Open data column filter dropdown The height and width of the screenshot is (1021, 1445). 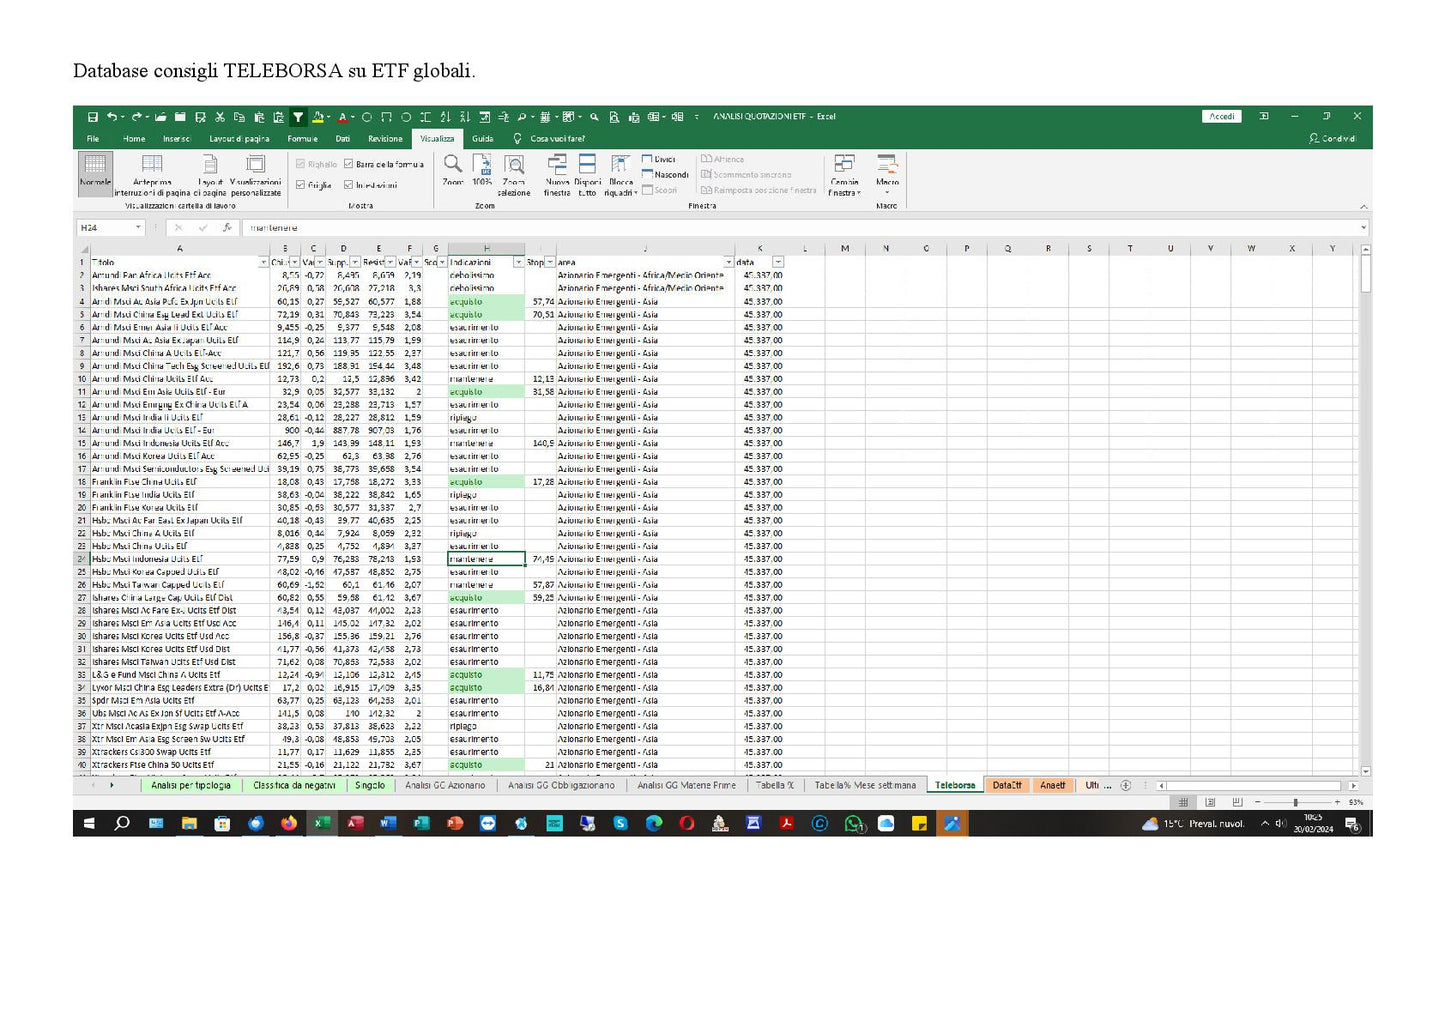(x=778, y=263)
